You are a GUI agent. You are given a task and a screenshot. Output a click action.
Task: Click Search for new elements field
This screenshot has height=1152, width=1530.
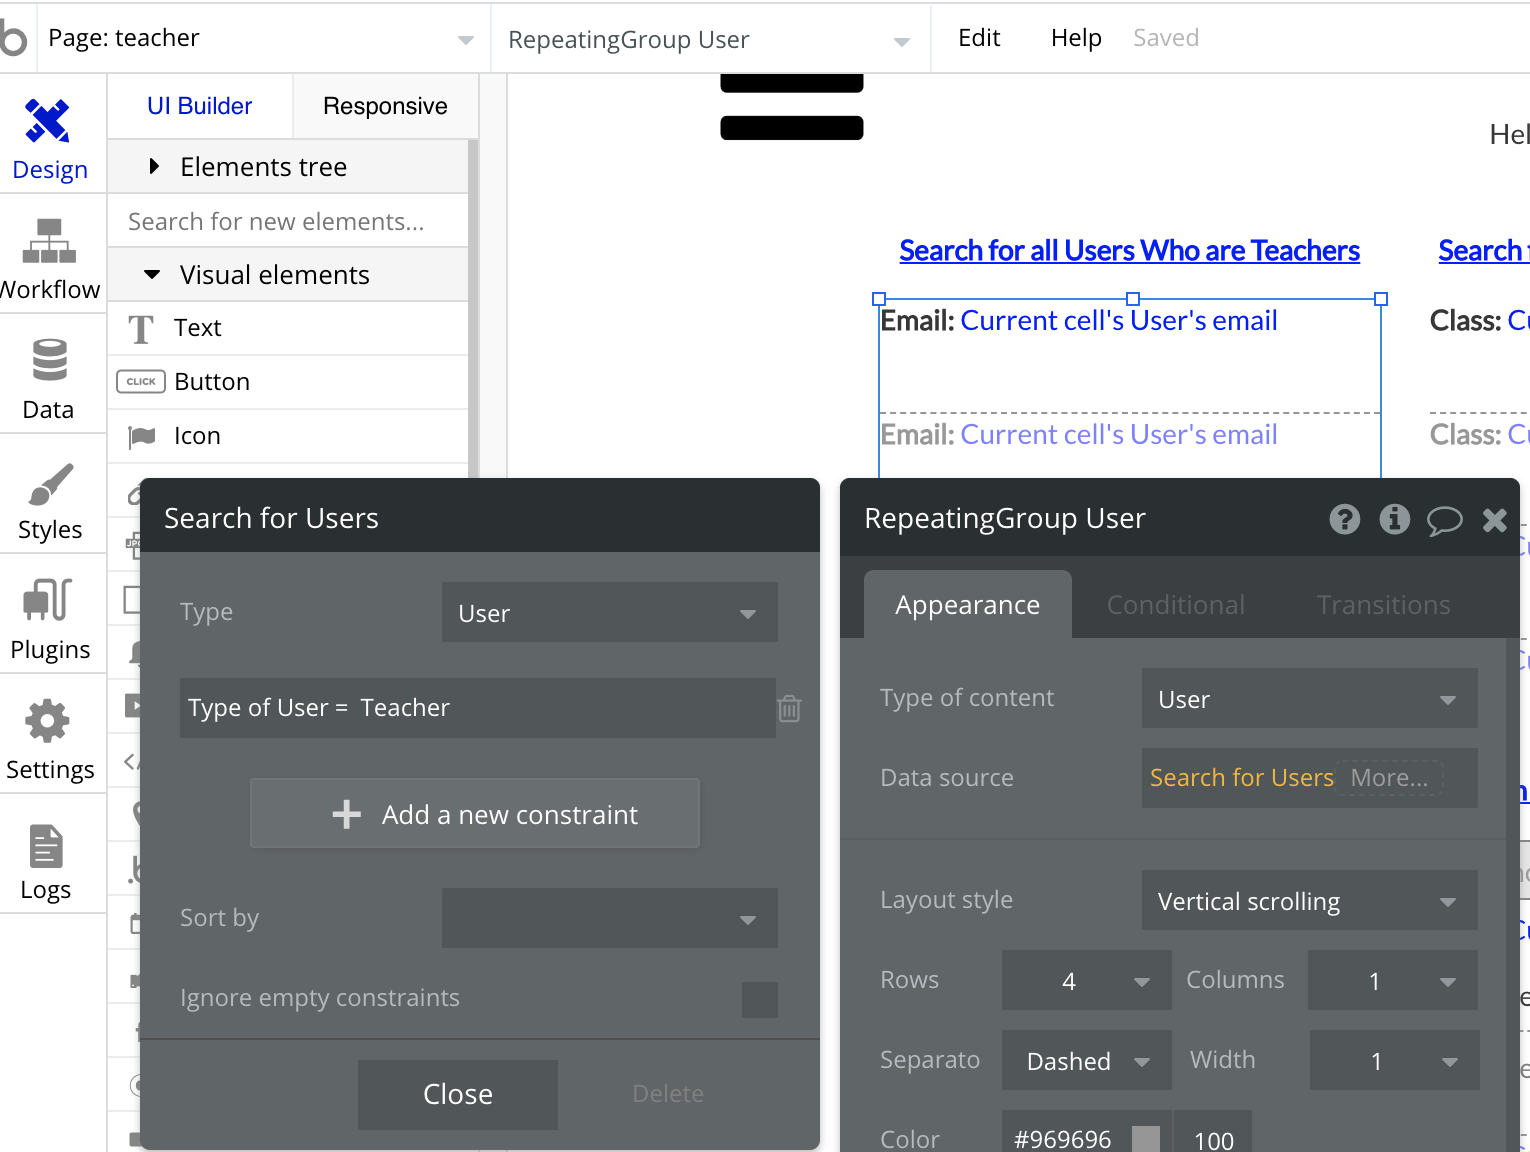click(288, 221)
